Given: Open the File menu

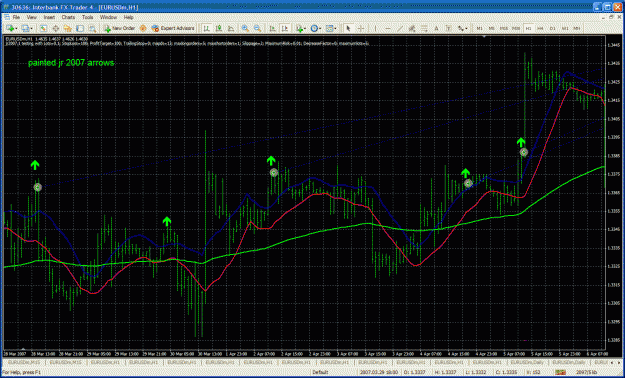Looking at the screenshot, I should [x=16, y=18].
